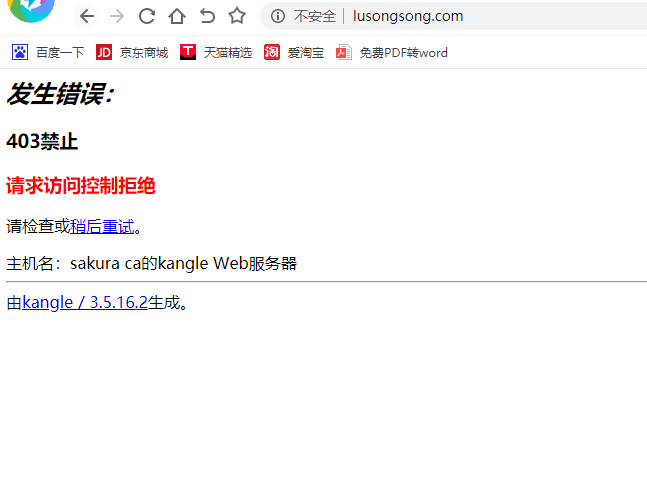Click the forward navigation arrow
This screenshot has height=489, width=647.
click(x=117, y=17)
